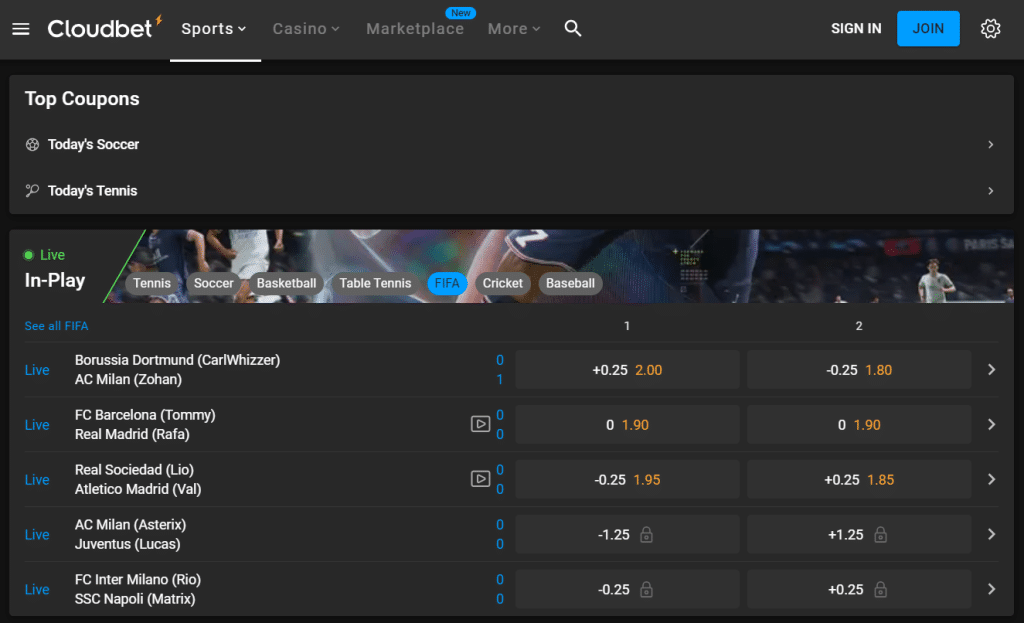Click Borussia Dortmund (CarlWhizzer) team name

pos(178,360)
